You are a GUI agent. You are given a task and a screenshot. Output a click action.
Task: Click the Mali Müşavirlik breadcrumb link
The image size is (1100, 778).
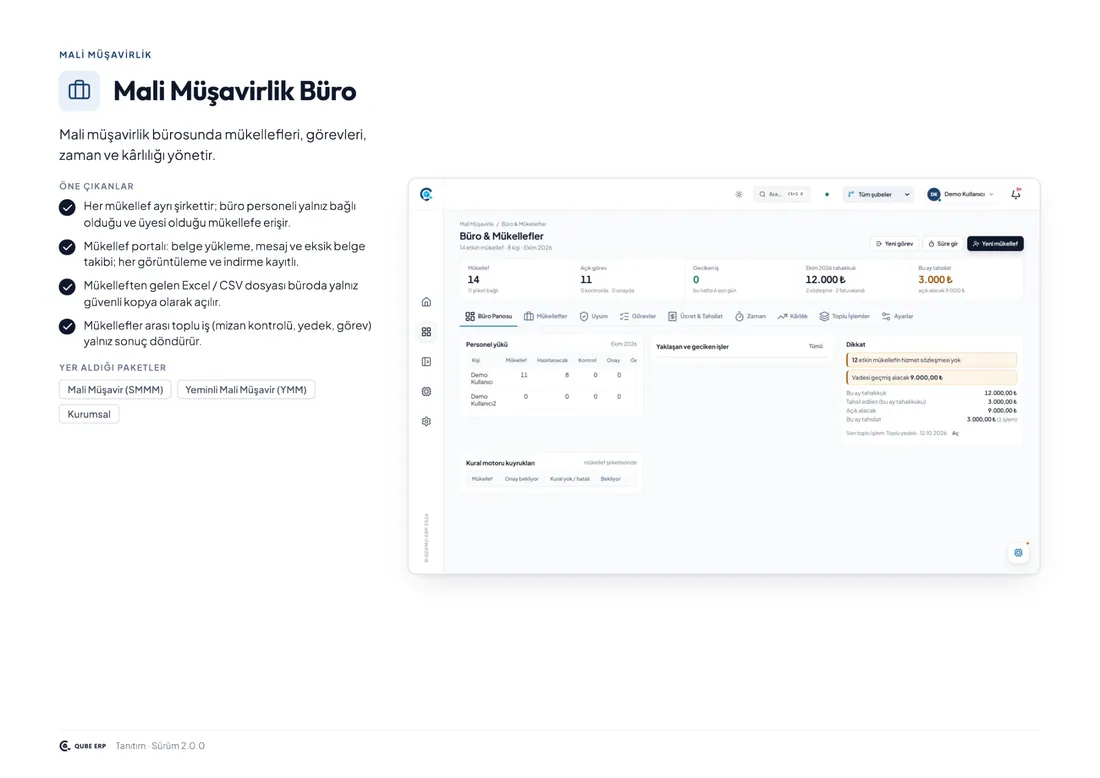[x=476, y=224]
